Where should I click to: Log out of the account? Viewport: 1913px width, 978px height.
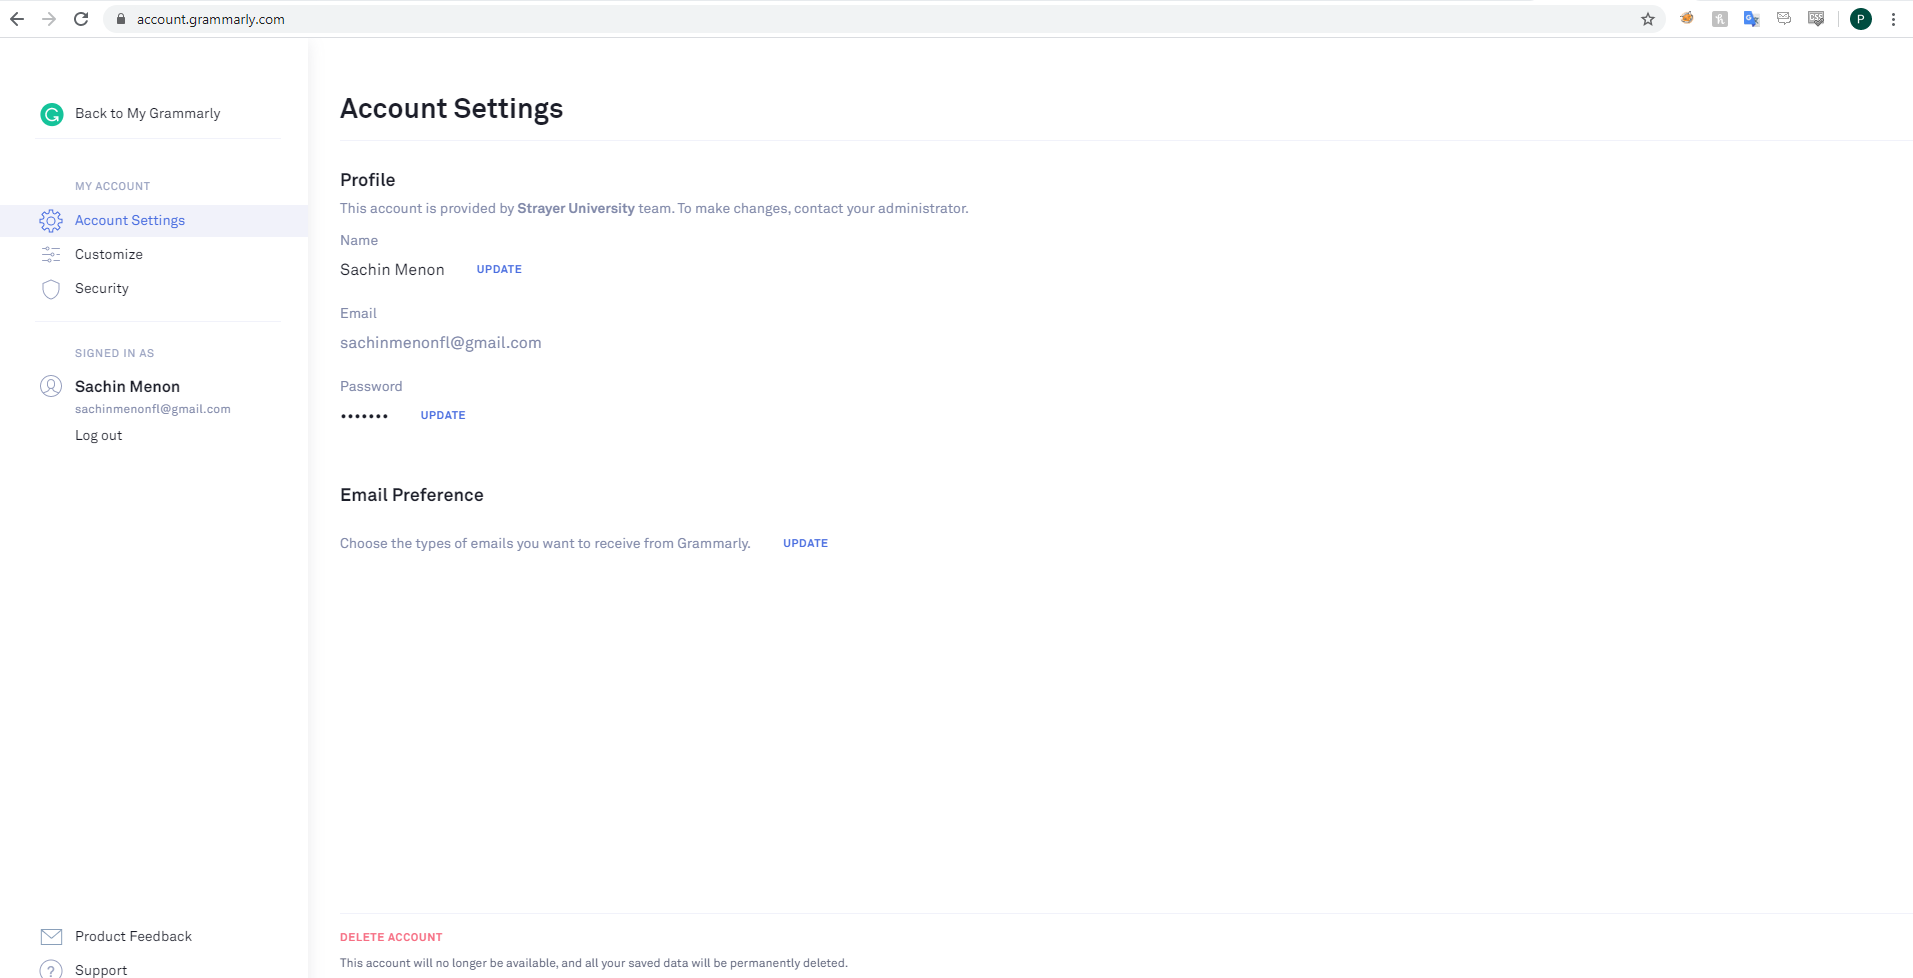(98, 435)
